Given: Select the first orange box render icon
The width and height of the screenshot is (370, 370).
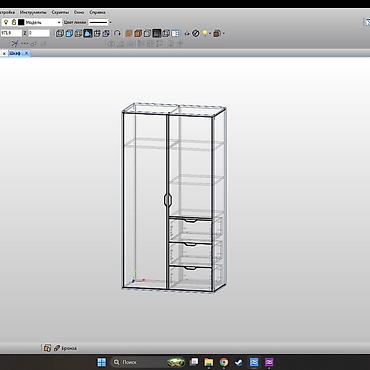Looking at the screenshot, I should pyautogui.click(x=129, y=34).
